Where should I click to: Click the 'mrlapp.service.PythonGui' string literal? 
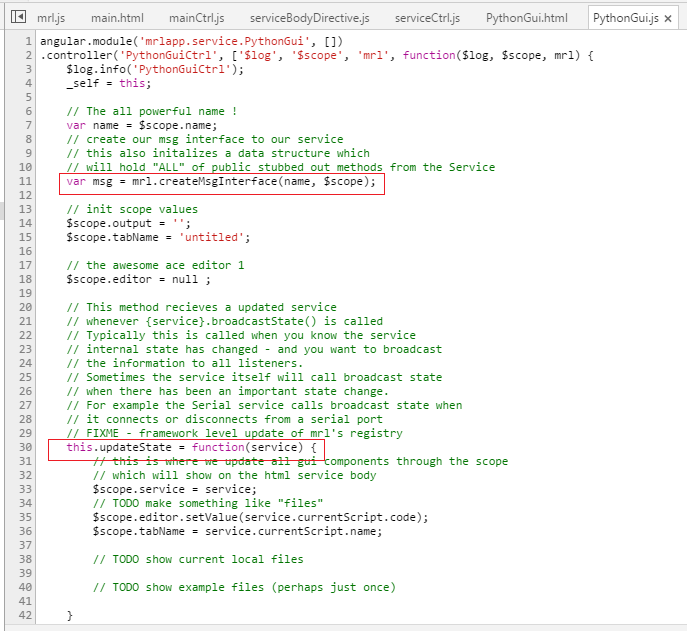224,41
